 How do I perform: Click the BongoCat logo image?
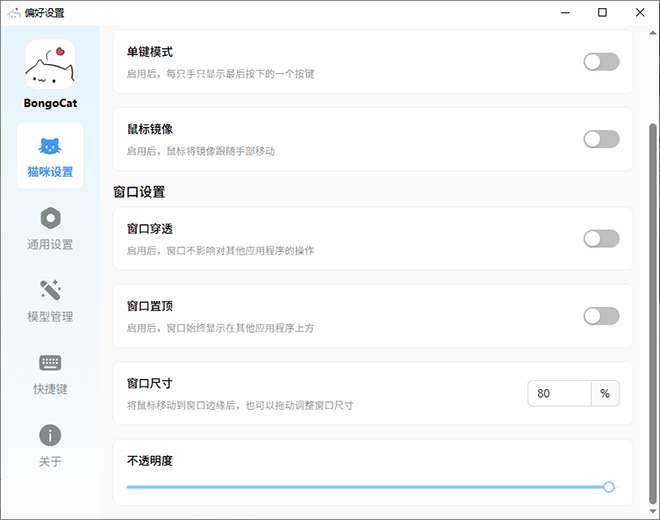(50, 64)
